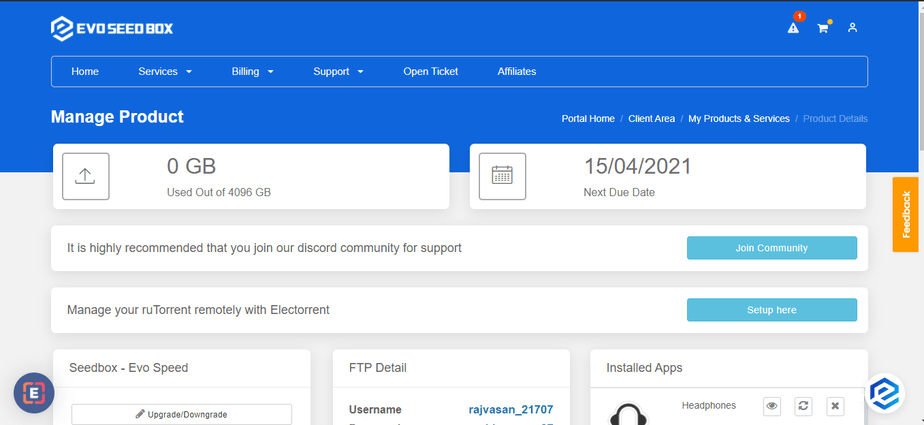Open the shopping cart icon
This screenshot has height=425, width=924.
click(823, 28)
